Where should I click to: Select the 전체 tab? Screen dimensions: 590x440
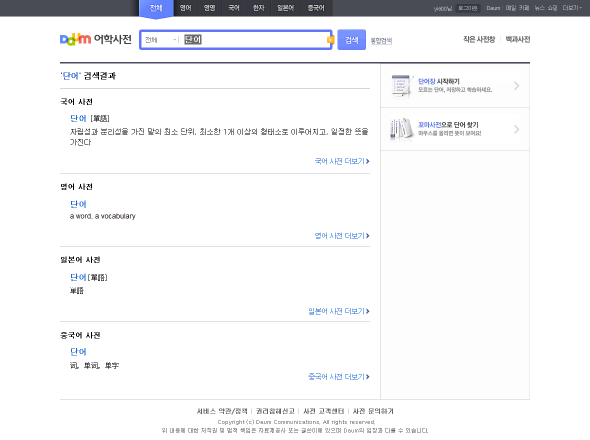coord(156,8)
